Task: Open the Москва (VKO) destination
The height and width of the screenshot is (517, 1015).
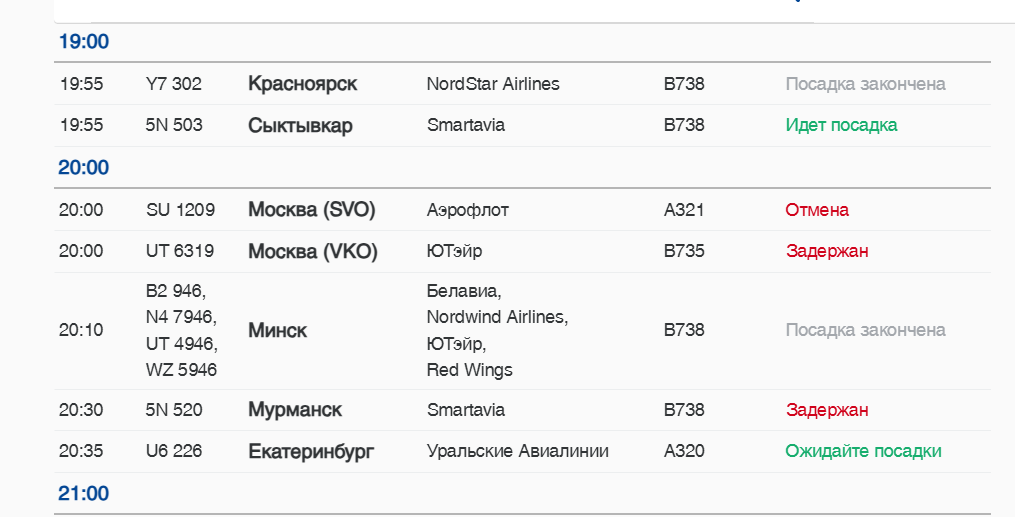Action: point(312,251)
